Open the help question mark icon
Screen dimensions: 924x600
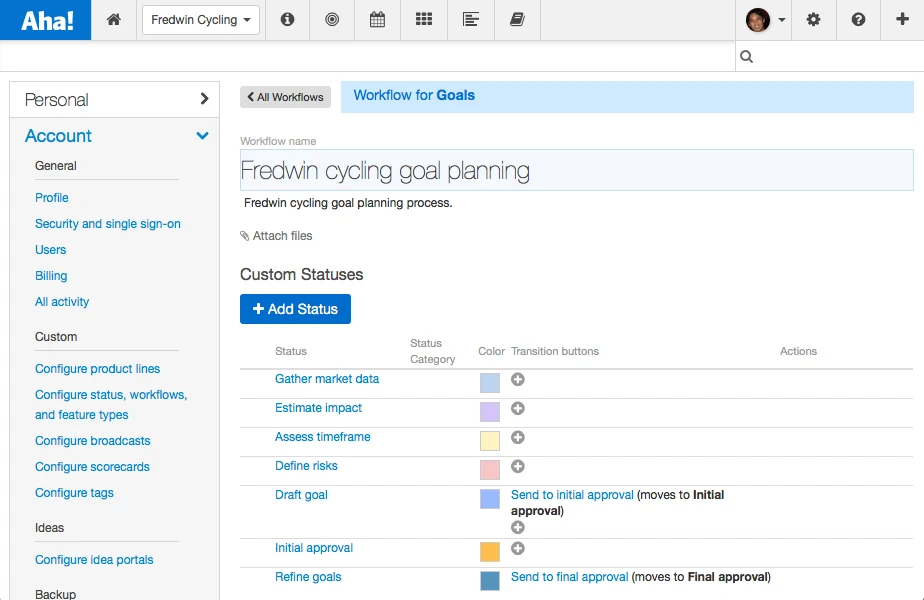[858, 19]
